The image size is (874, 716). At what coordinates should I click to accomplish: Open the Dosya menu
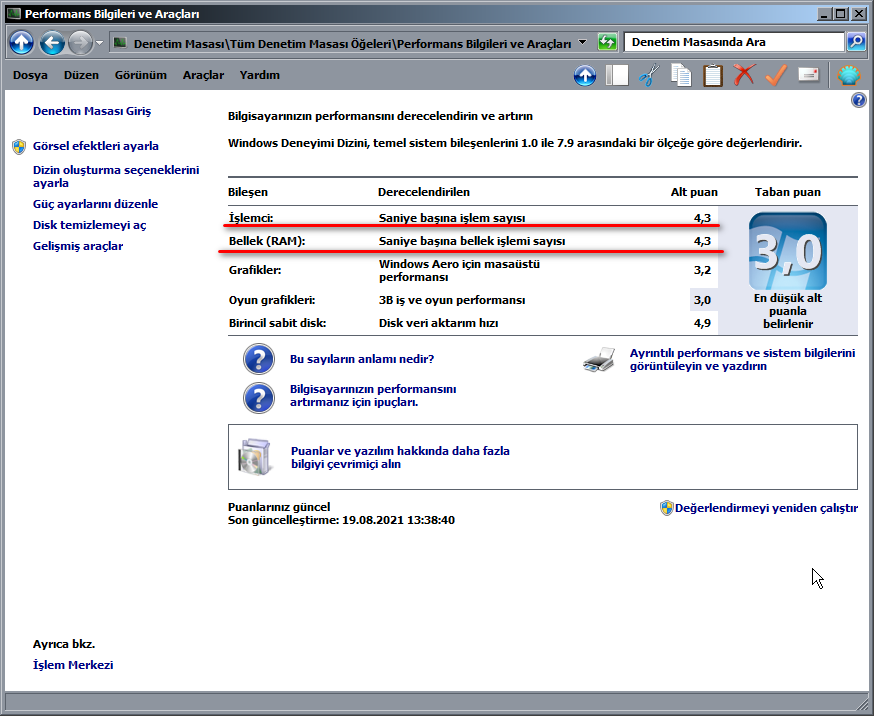[30, 75]
